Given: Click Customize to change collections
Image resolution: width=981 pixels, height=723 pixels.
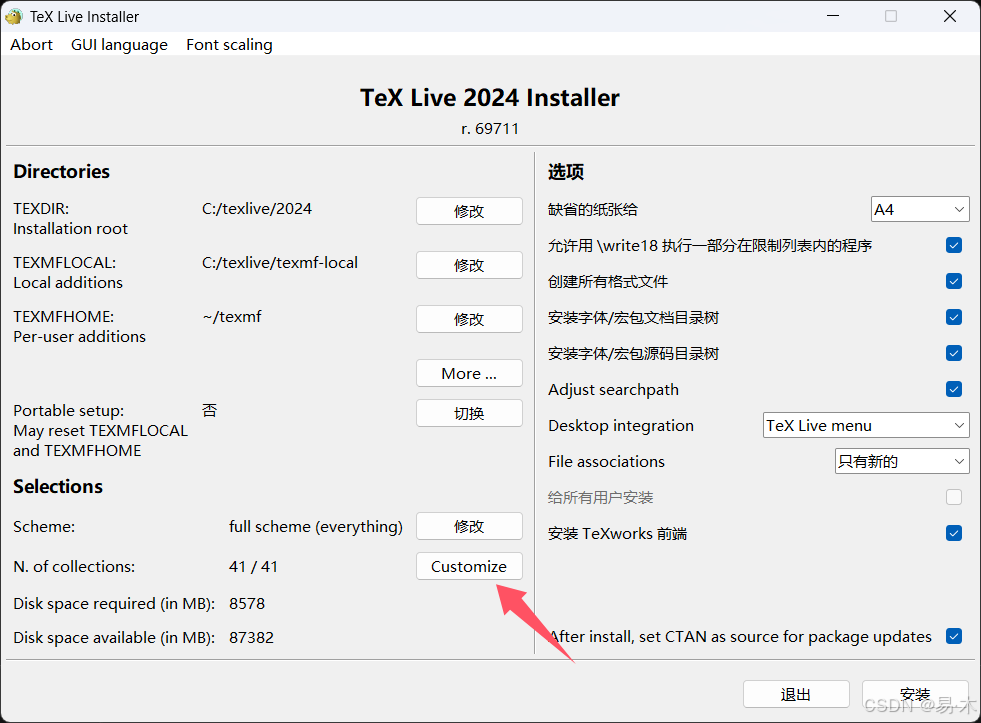Looking at the screenshot, I should [x=468, y=566].
